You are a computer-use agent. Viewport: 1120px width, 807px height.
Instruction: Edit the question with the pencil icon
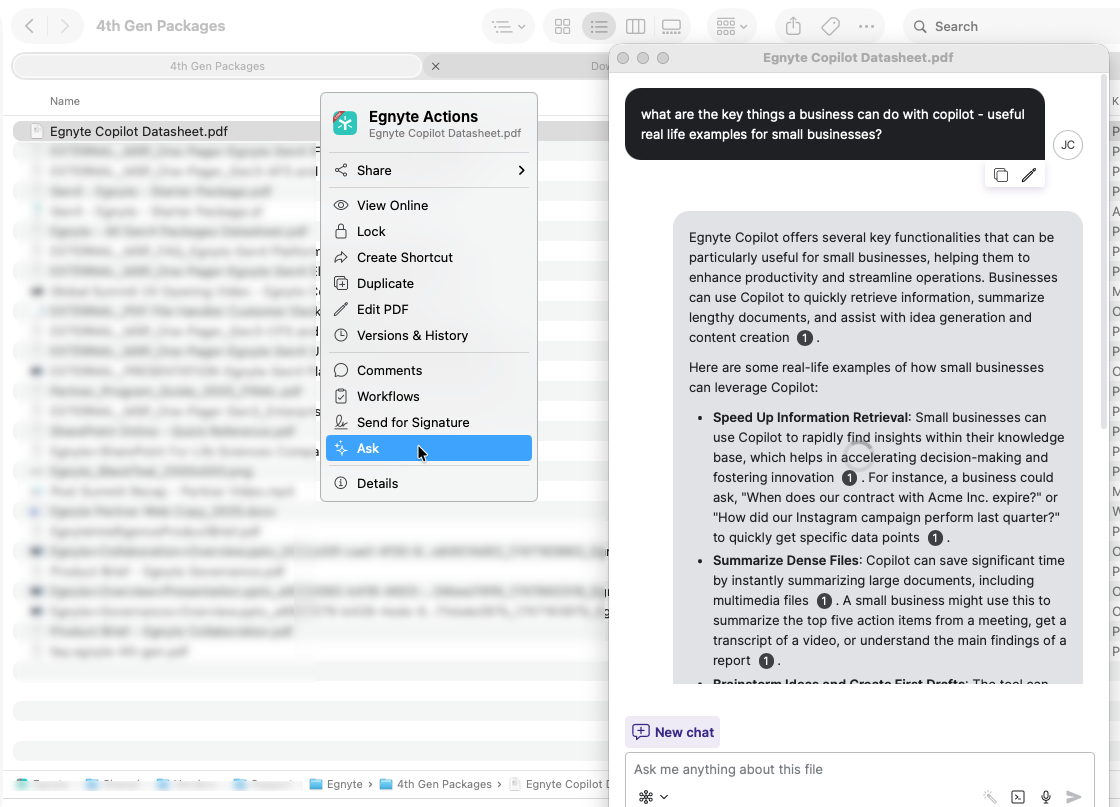(1029, 175)
